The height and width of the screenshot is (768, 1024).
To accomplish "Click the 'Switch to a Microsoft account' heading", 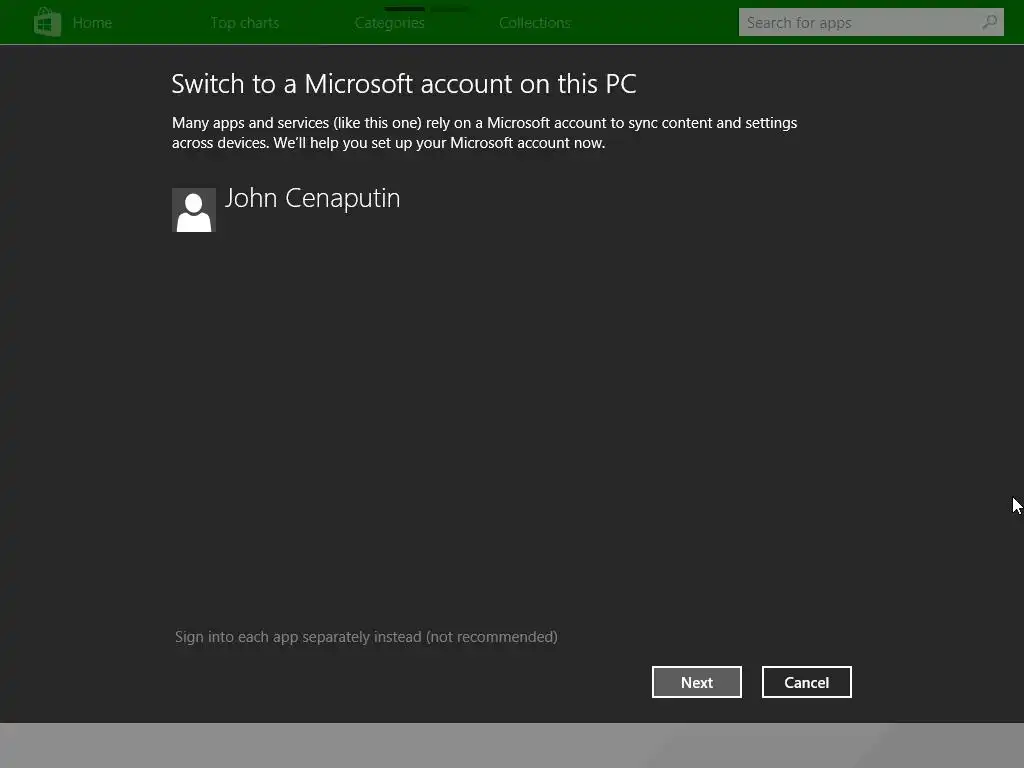I will tap(404, 84).
